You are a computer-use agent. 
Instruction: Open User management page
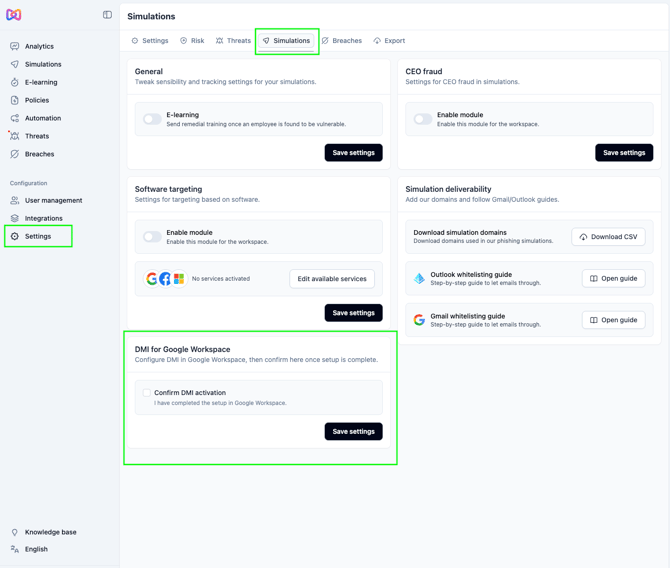pos(53,200)
